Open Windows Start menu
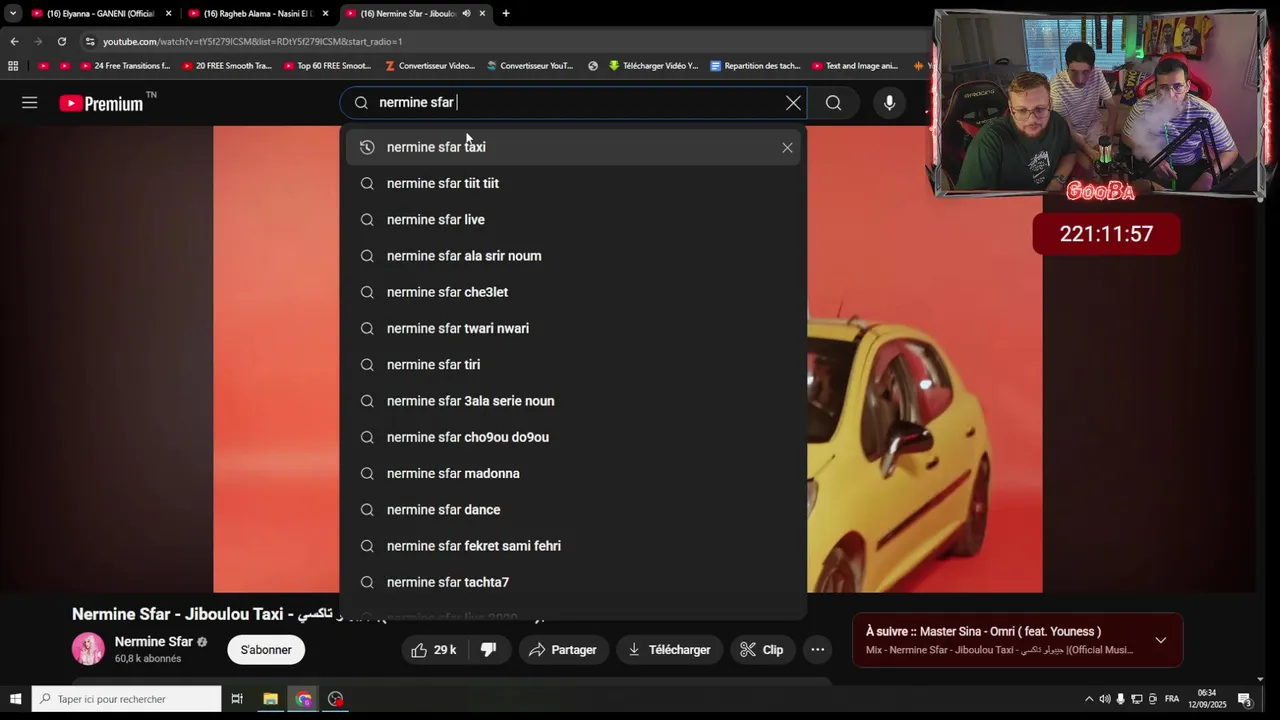This screenshot has width=1280, height=720. point(15,699)
